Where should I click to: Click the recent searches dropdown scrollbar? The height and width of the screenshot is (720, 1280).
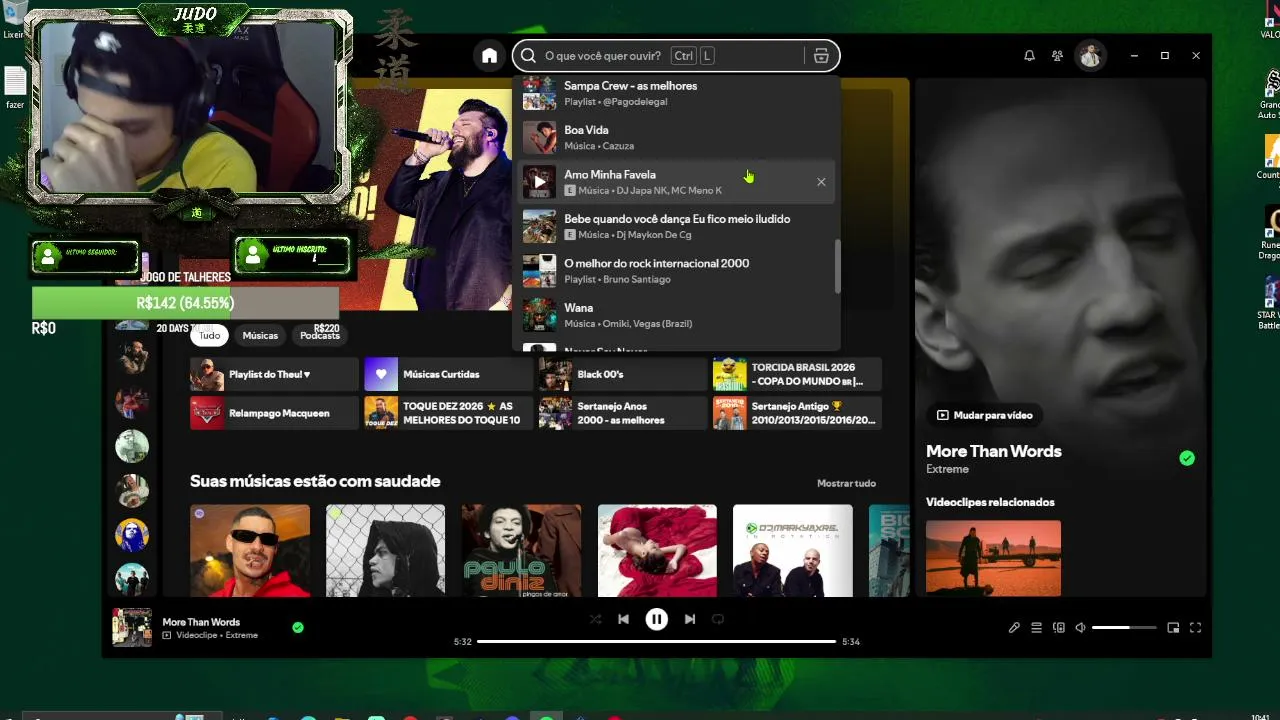coord(838,267)
